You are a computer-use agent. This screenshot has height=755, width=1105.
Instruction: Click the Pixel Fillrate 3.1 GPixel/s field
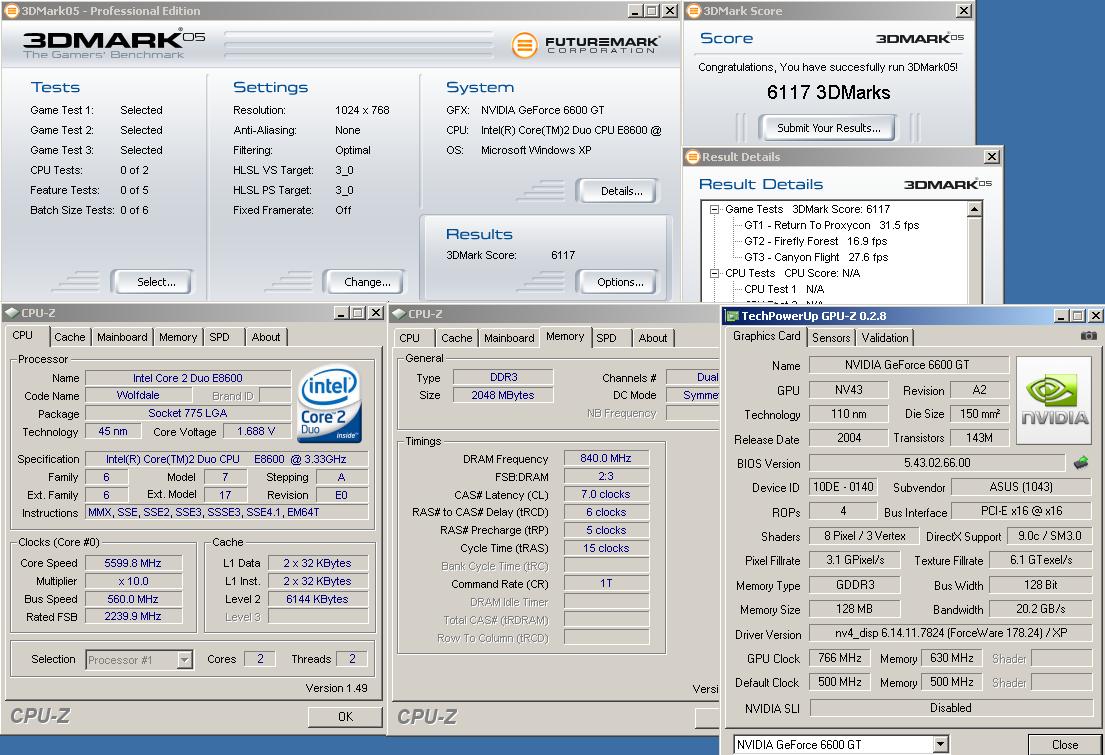click(854, 560)
